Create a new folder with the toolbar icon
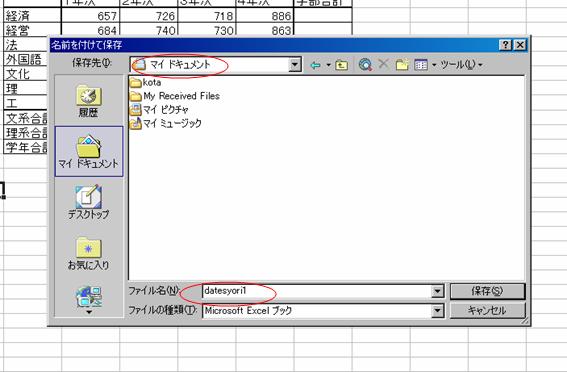This screenshot has width=567, height=372. tap(402, 65)
